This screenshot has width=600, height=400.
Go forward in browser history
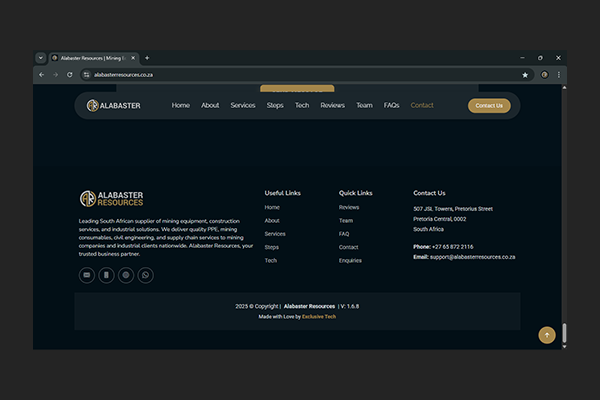pyautogui.click(x=55, y=75)
